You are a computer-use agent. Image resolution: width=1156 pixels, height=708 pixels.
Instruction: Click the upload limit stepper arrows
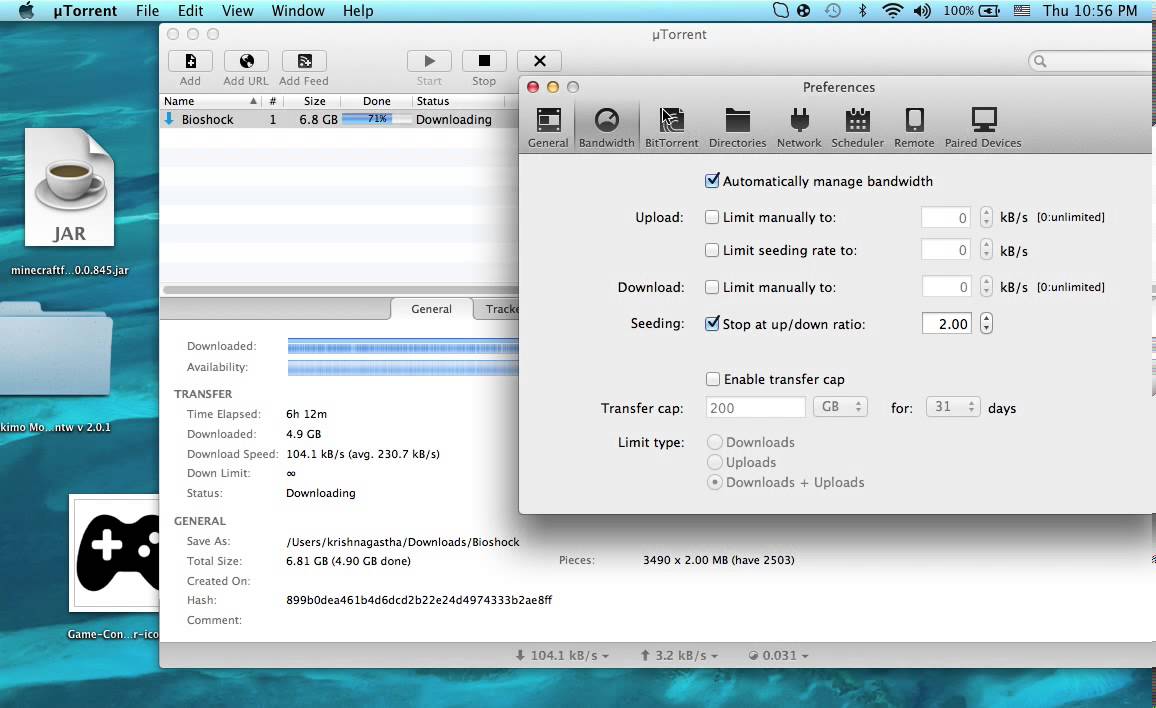tap(986, 217)
